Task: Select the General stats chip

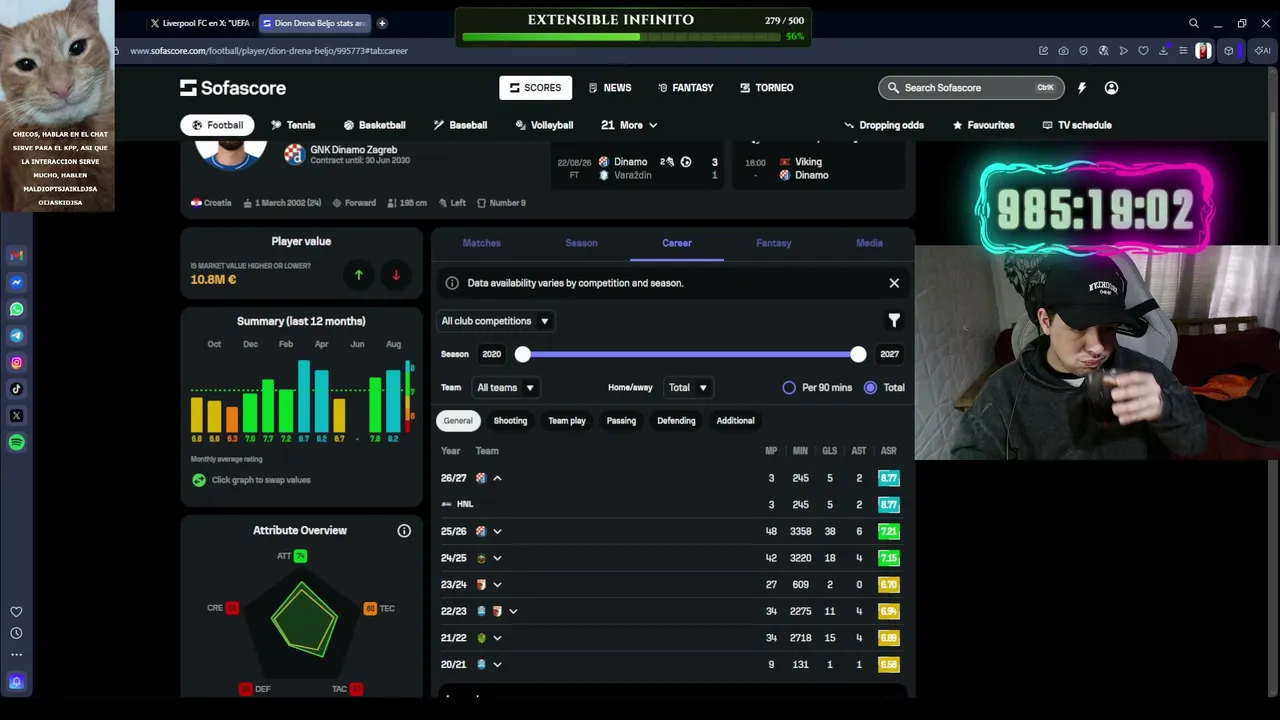Action: [x=458, y=421]
